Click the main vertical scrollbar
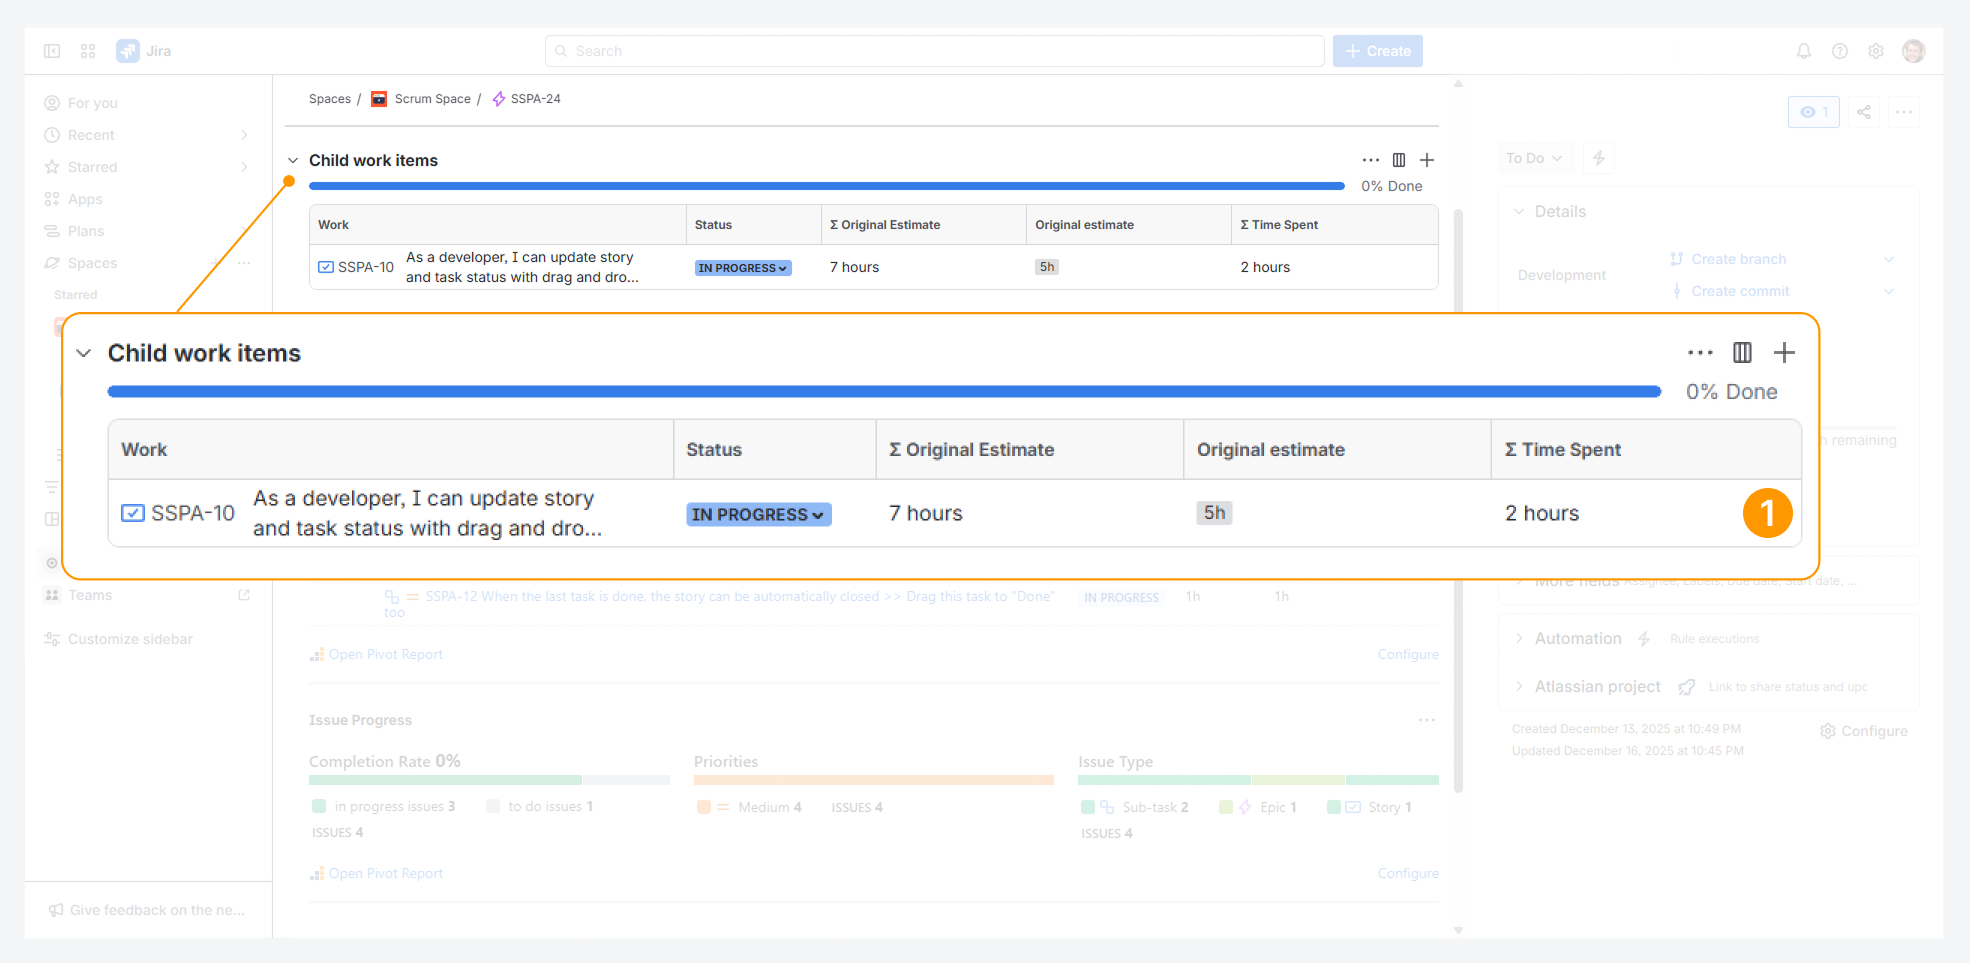This screenshot has height=963, width=1970. coord(1458,500)
